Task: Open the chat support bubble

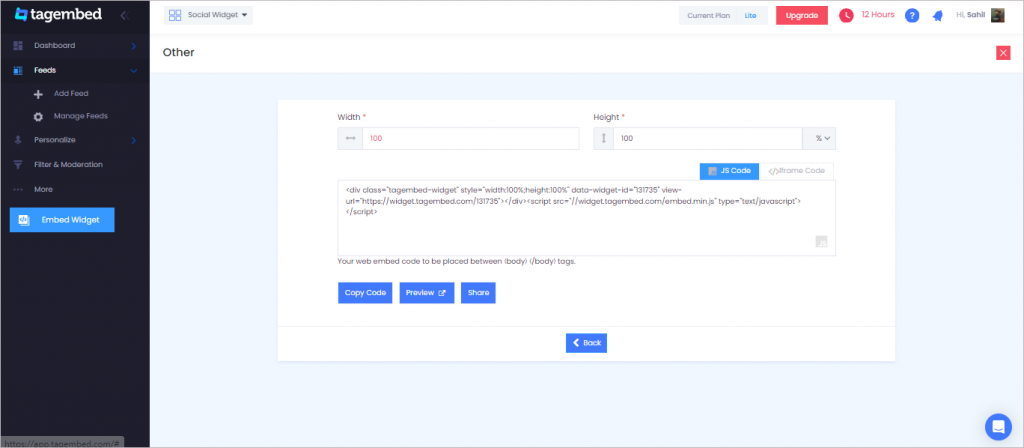Action: [998, 426]
